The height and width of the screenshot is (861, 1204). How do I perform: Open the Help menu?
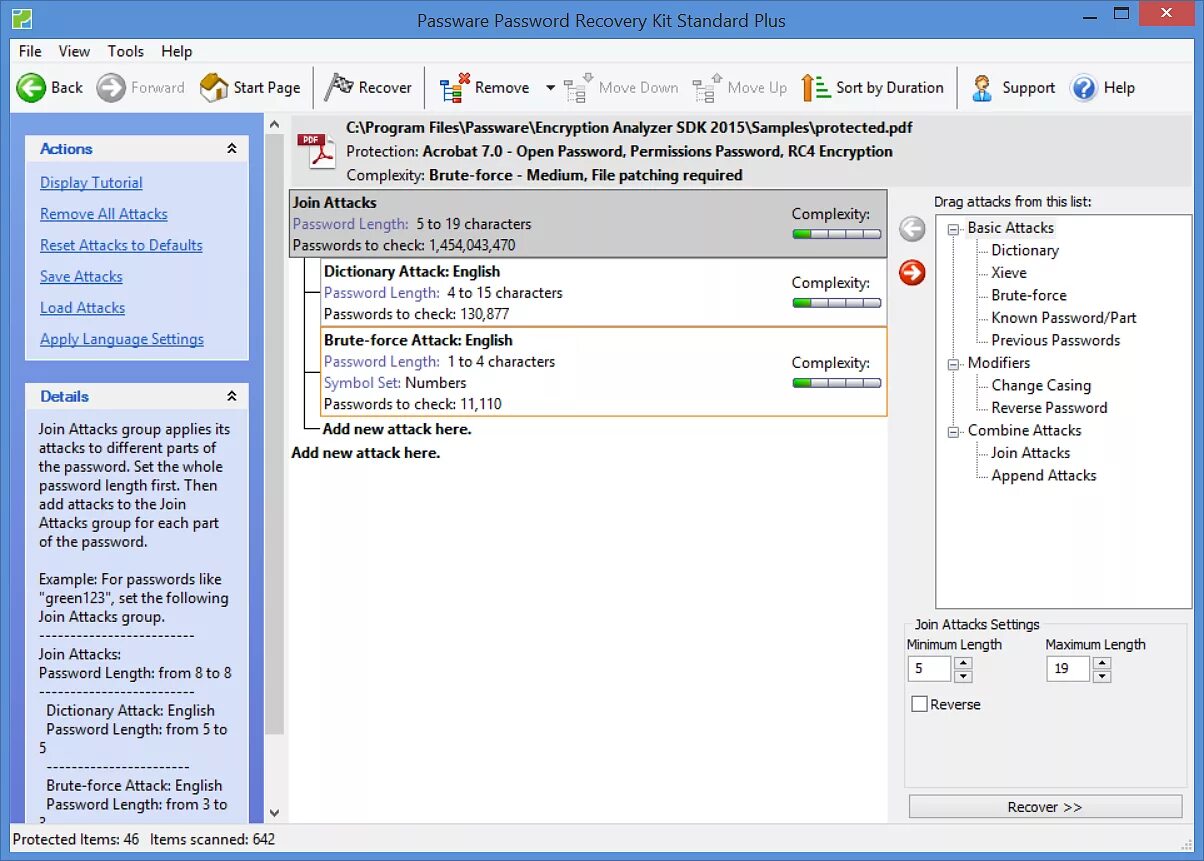tap(177, 51)
